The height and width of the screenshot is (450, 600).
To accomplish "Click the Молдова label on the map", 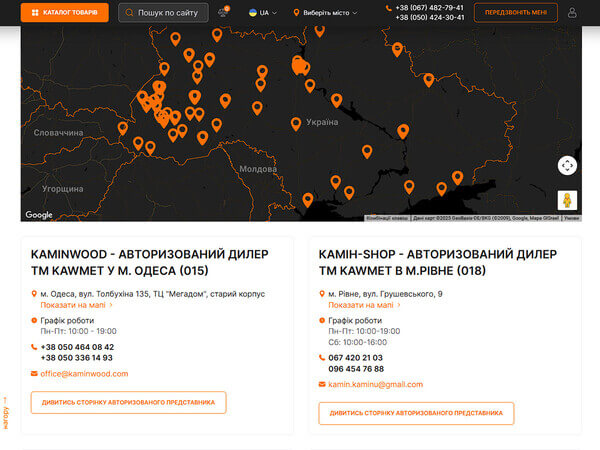I will pos(258,169).
